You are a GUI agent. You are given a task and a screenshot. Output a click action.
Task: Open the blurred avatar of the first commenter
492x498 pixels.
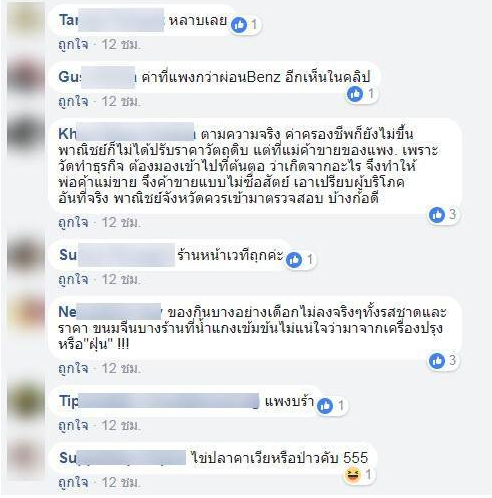click(26, 18)
